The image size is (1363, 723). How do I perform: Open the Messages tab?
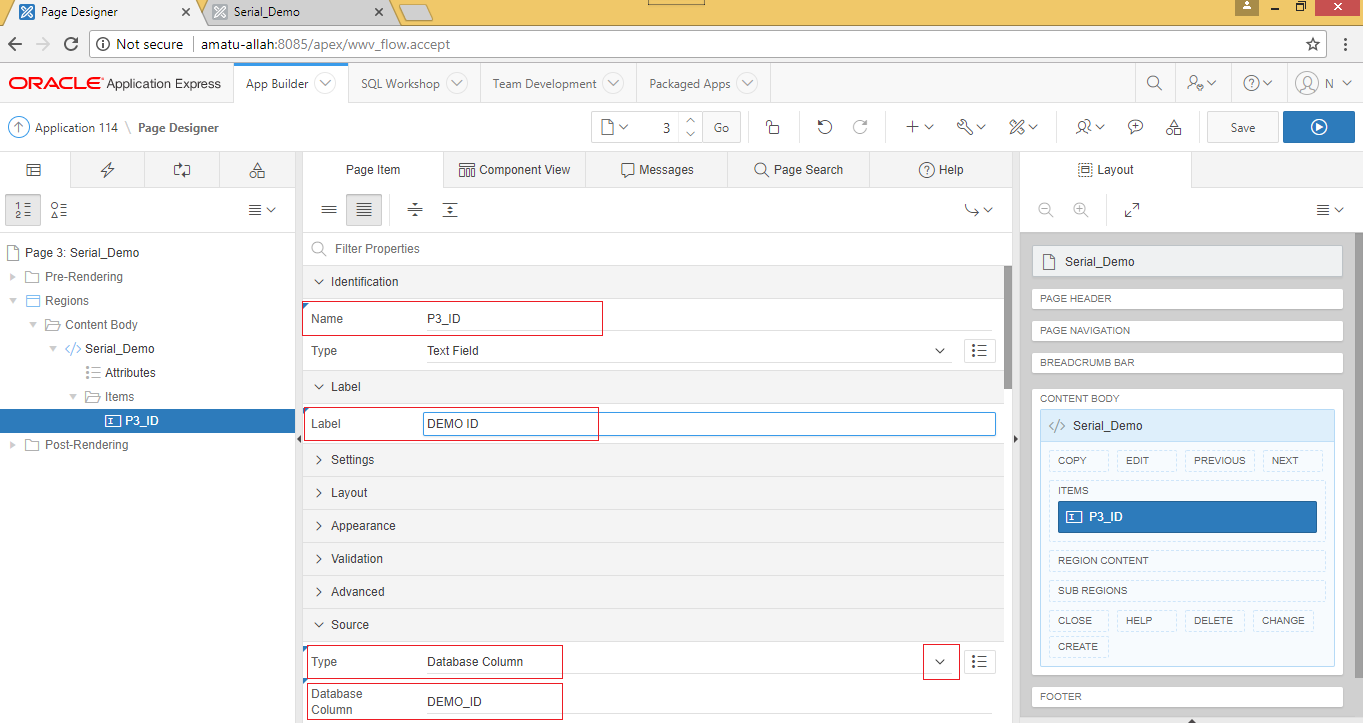656,169
